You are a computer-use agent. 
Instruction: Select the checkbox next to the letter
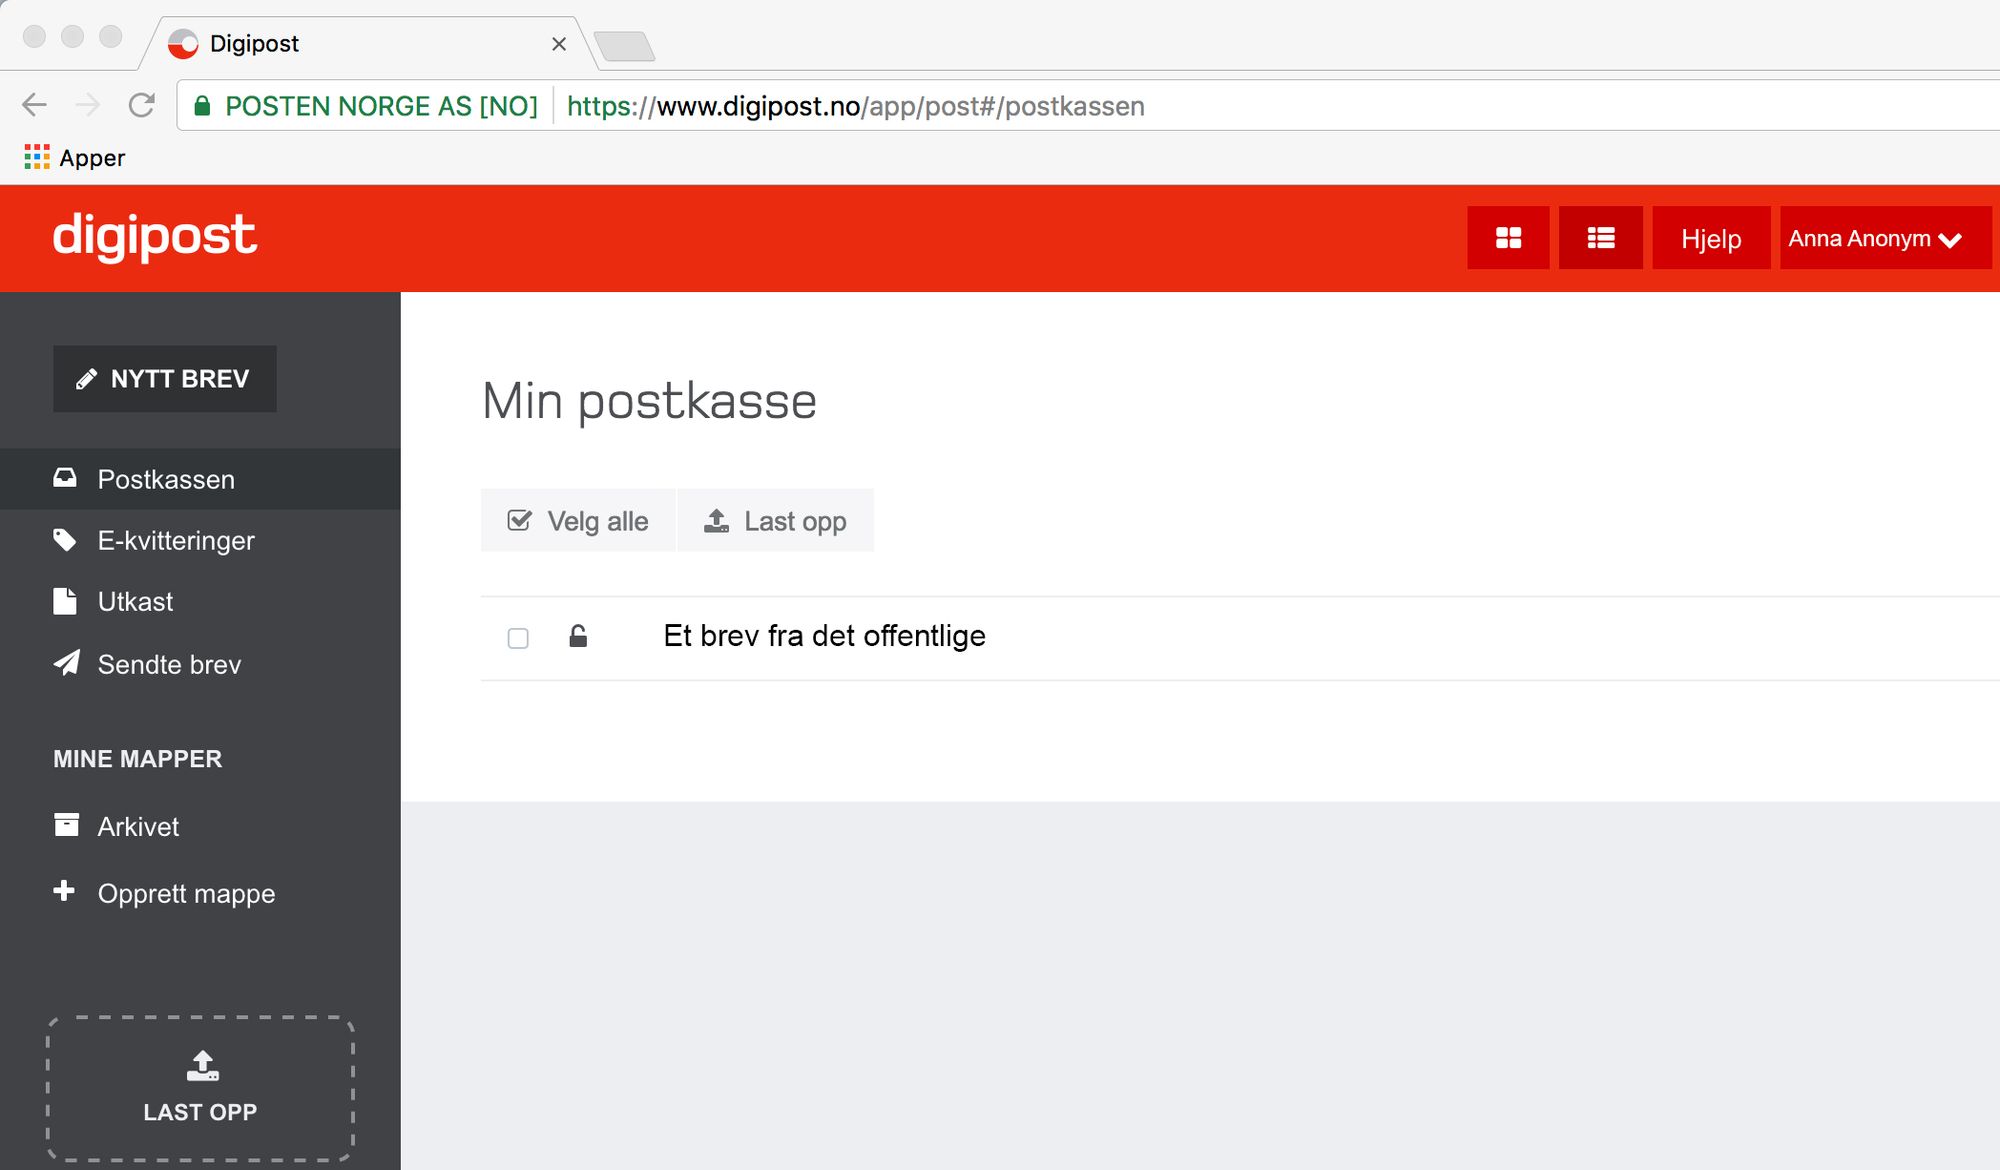coord(518,638)
